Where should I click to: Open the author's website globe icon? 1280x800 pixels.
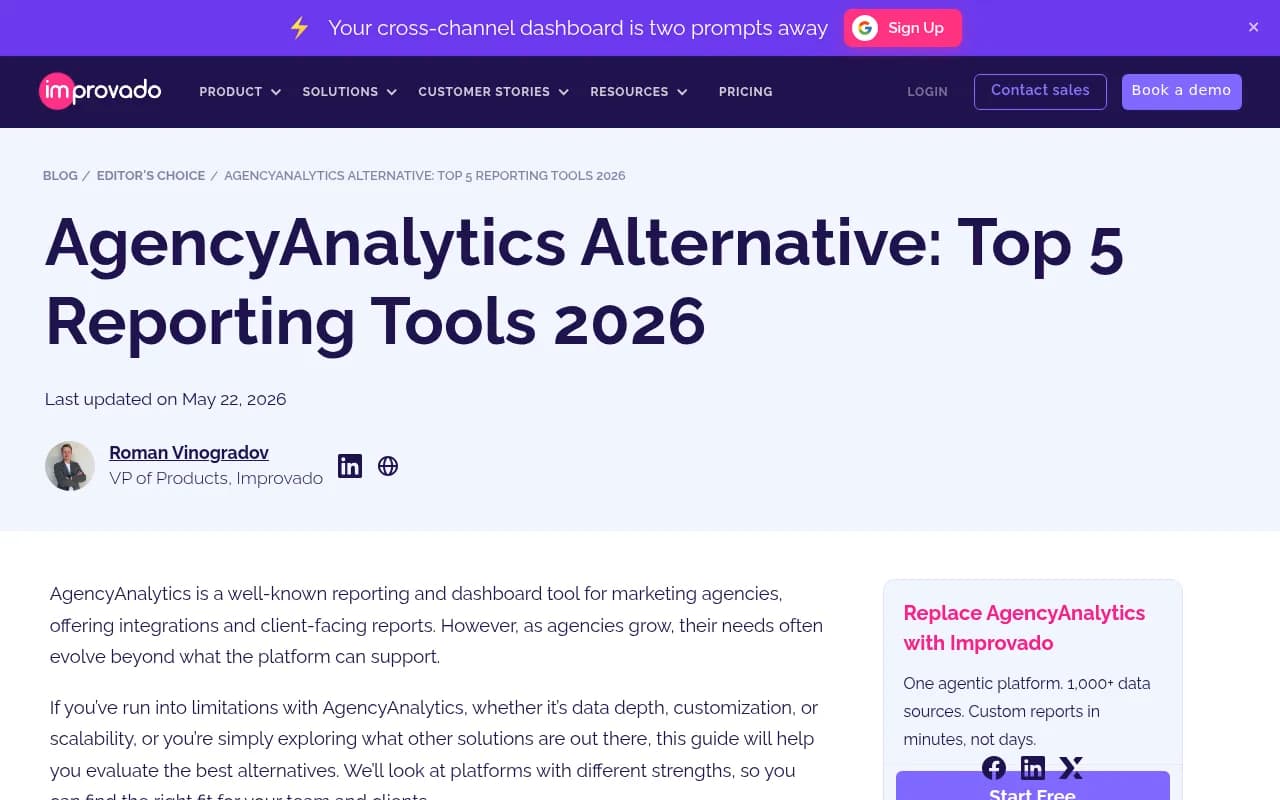coord(388,466)
